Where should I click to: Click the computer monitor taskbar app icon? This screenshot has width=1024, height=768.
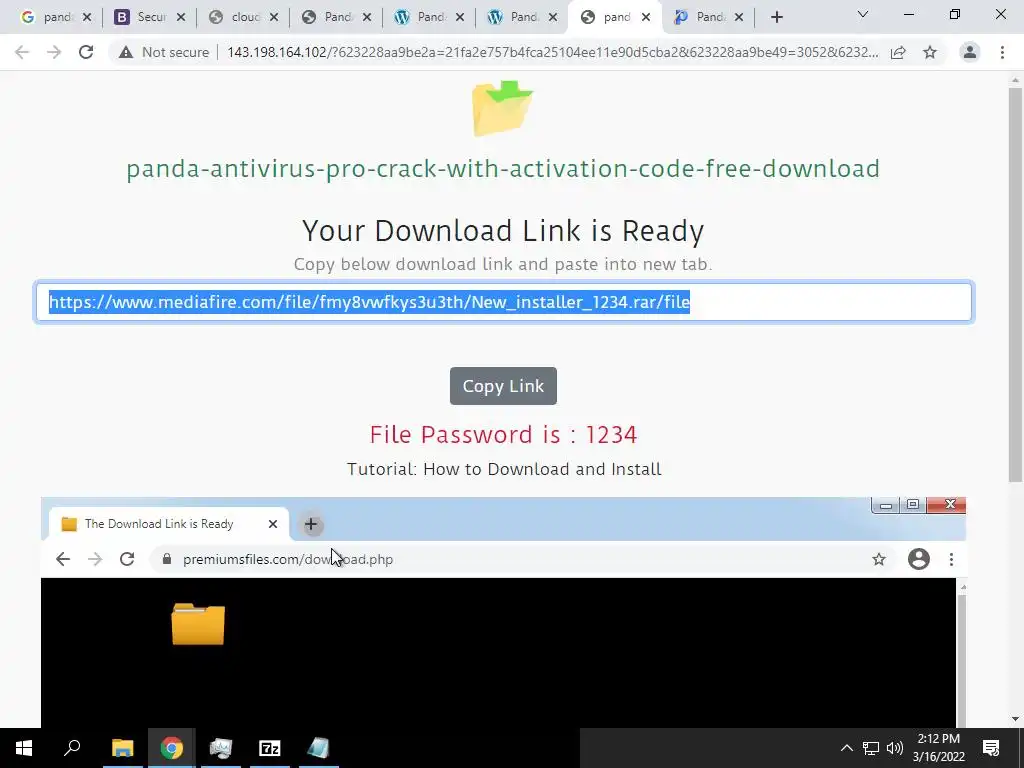pos(220,748)
